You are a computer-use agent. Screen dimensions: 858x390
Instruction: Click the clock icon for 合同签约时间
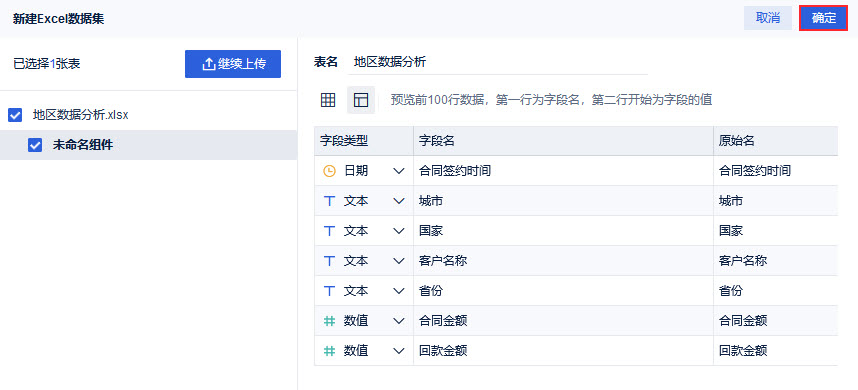(329, 171)
